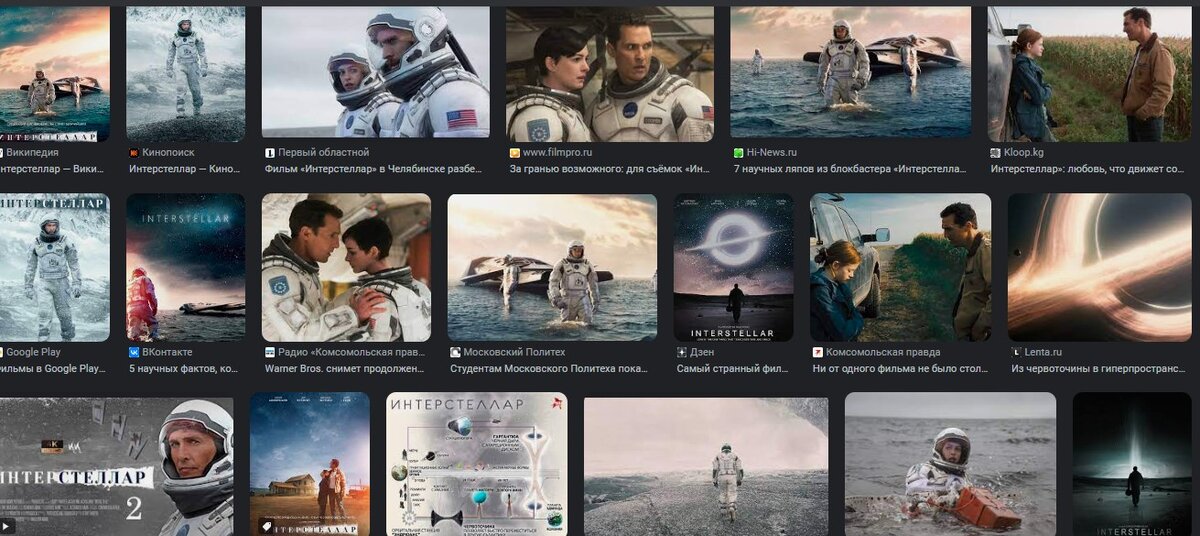The width and height of the screenshot is (1200, 536).
Task: Click the Первый областной favicon
Action: point(269,153)
